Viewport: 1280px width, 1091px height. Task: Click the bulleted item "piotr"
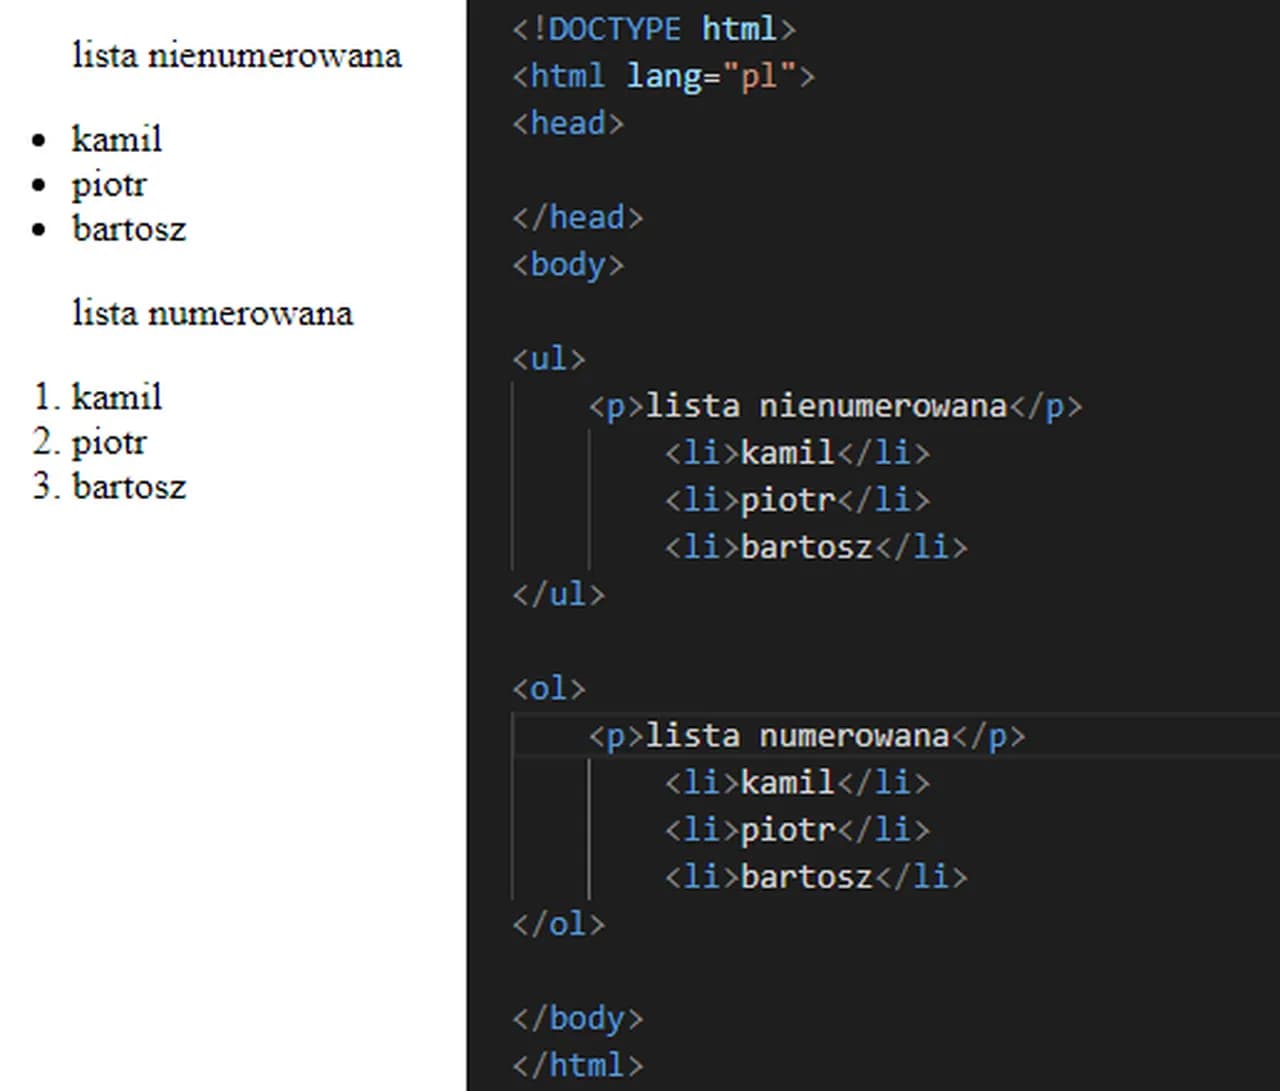pos(108,185)
